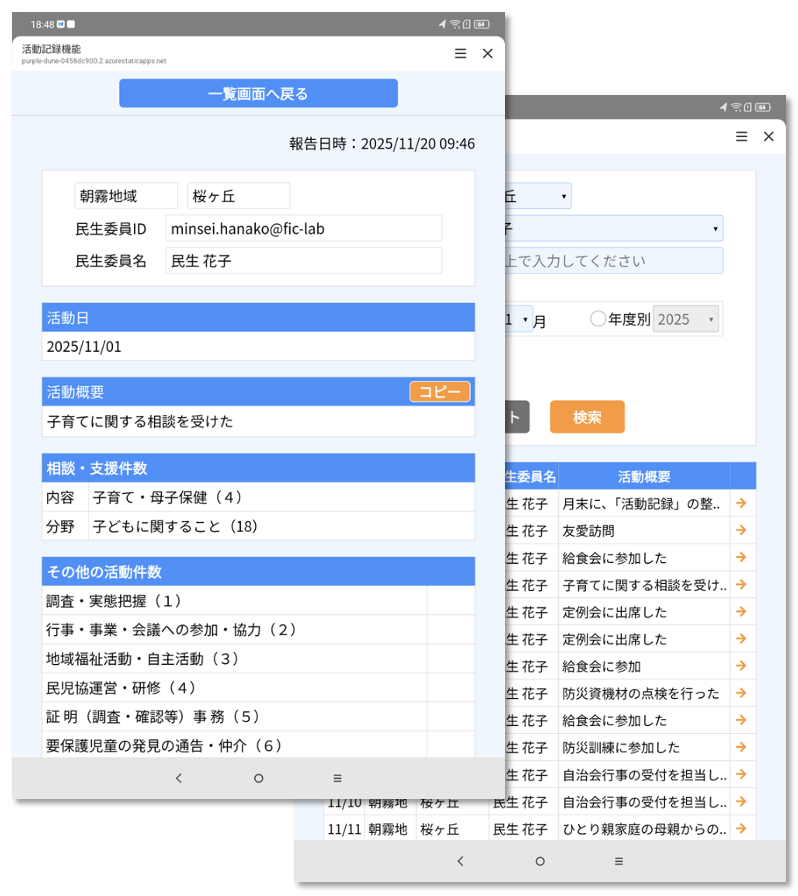Image resolution: width=798 pixels, height=896 pixels.
Task: Tap Android home circle in front window
Action: (258, 778)
